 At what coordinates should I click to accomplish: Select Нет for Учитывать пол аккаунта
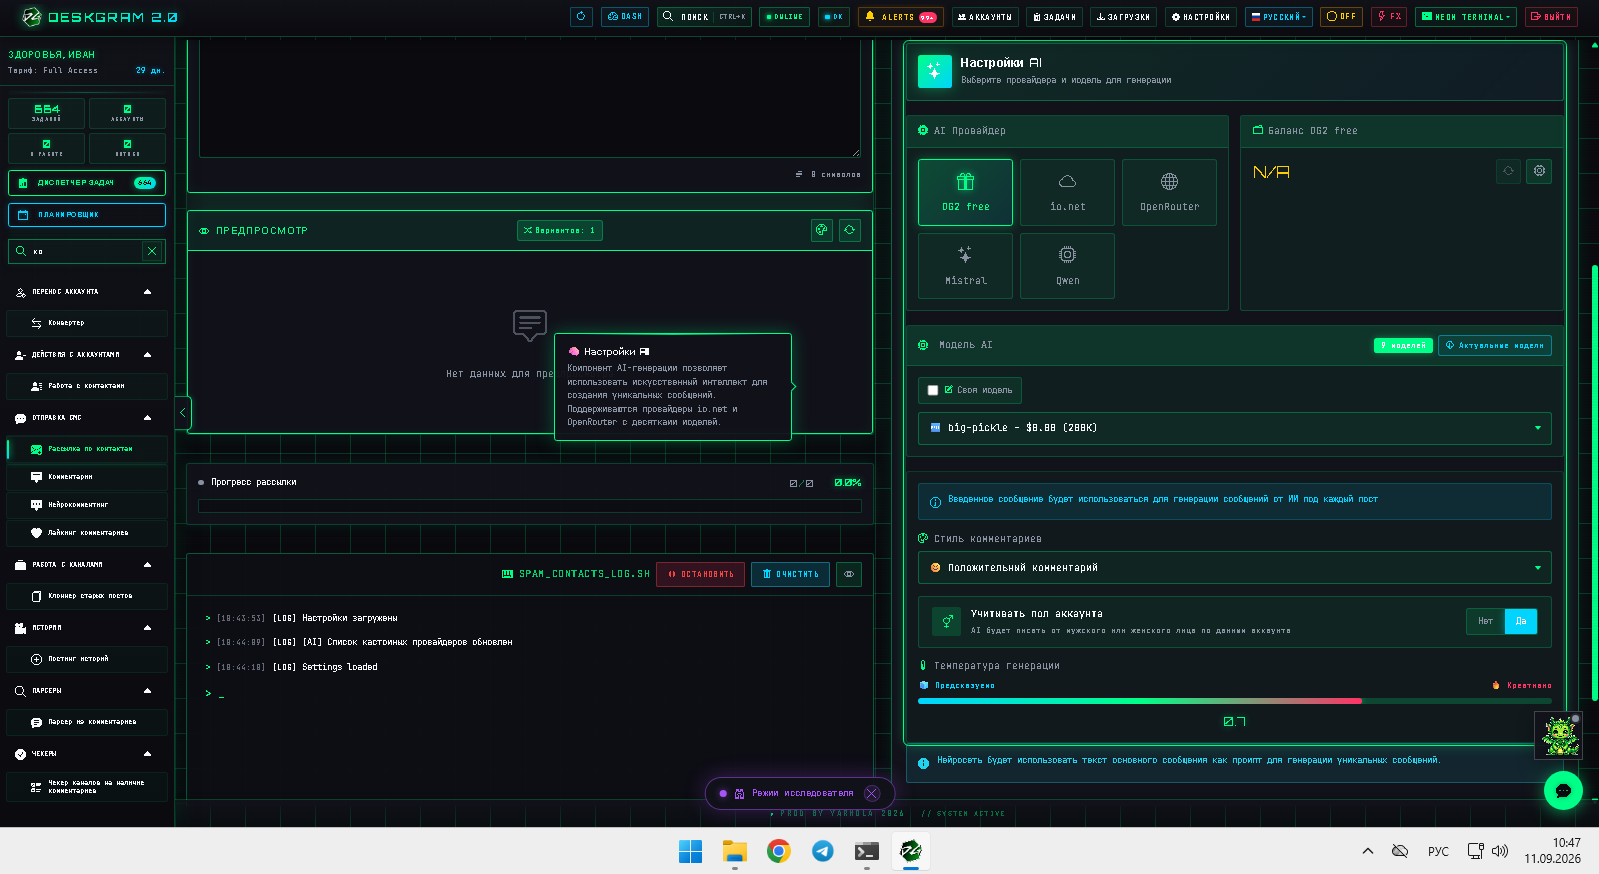pyautogui.click(x=1485, y=621)
